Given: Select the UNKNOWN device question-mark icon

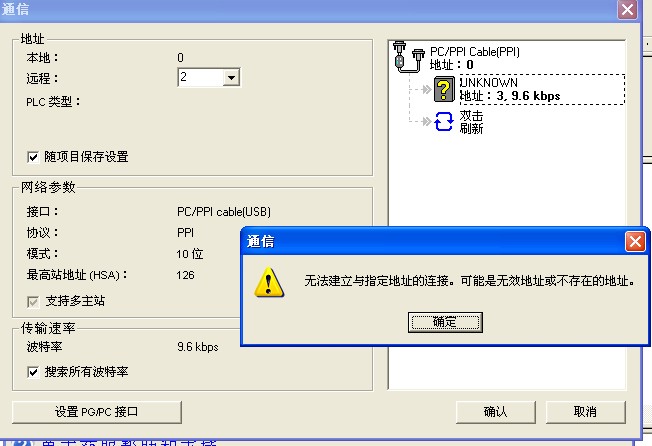Looking at the screenshot, I should click(x=444, y=89).
